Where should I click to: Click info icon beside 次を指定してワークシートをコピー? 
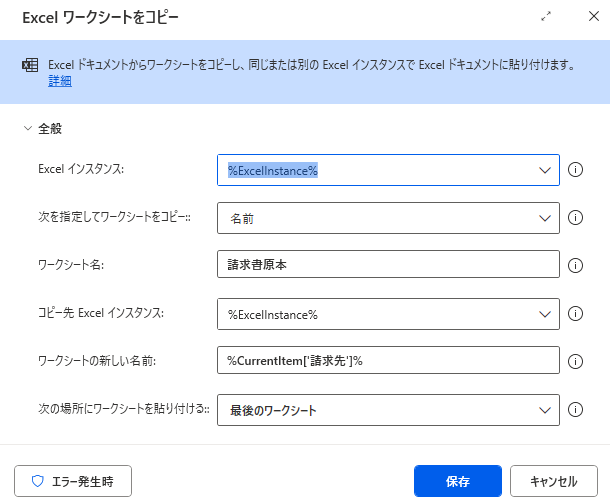tap(575, 217)
